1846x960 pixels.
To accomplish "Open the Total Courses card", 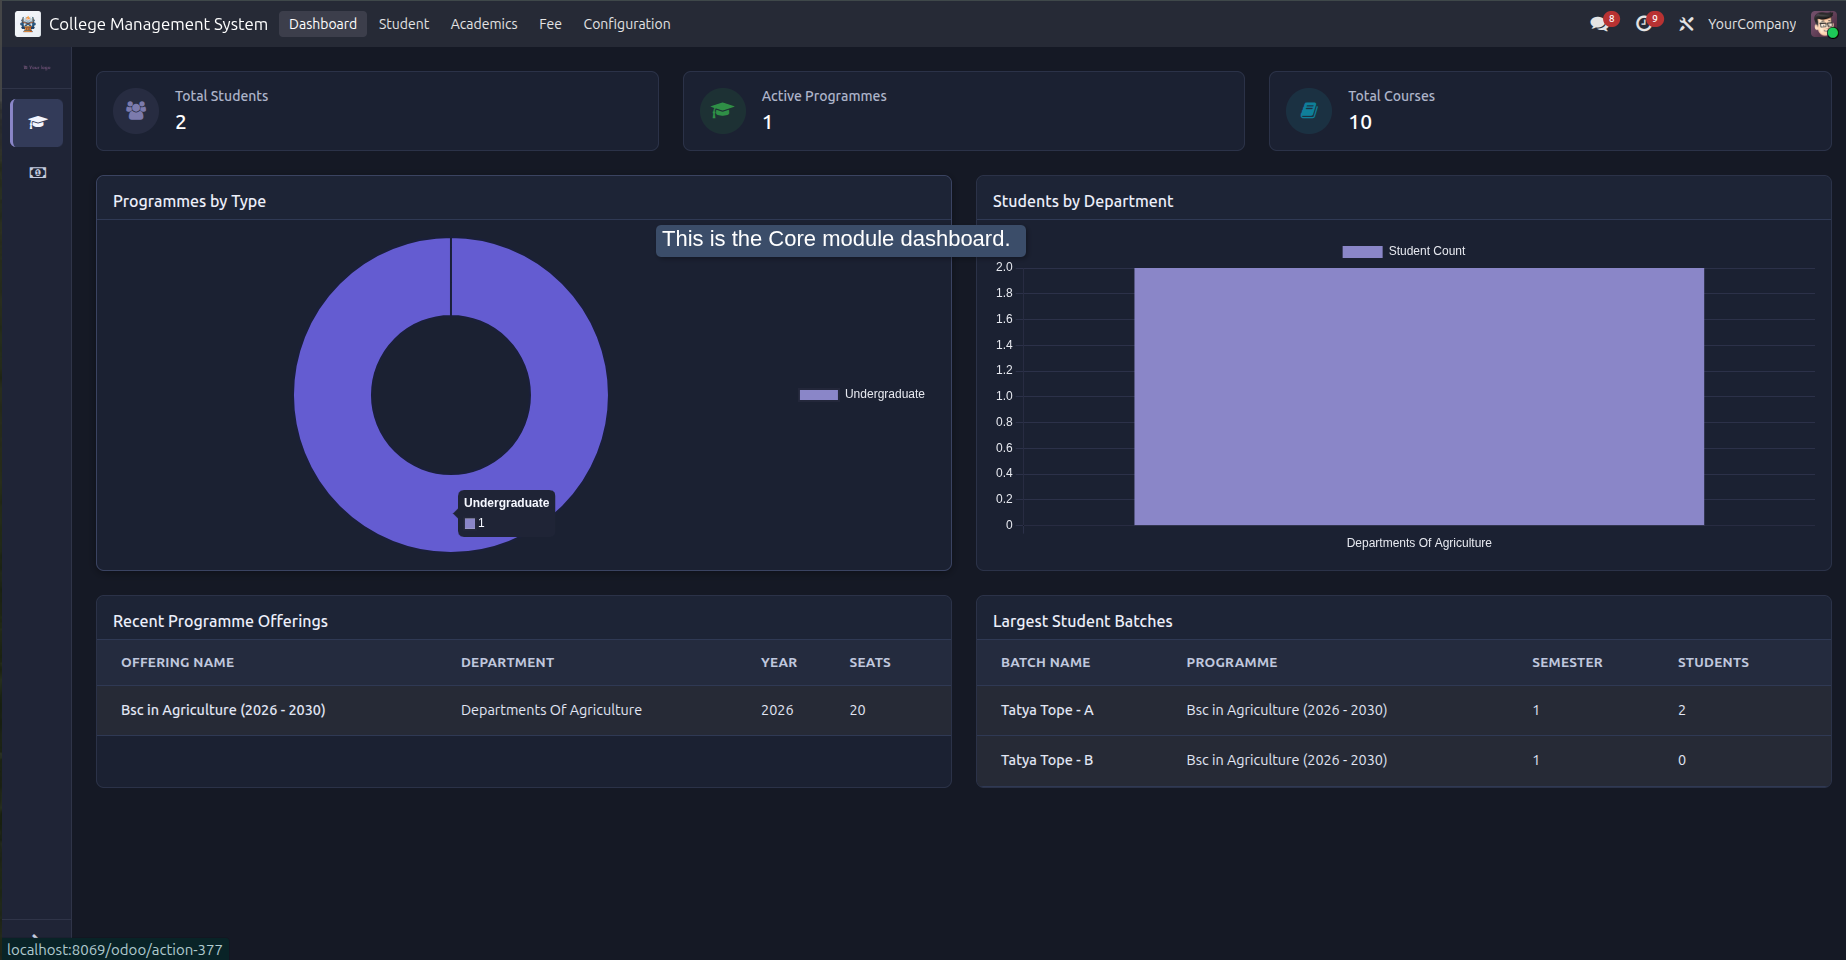I will 1550,111.
